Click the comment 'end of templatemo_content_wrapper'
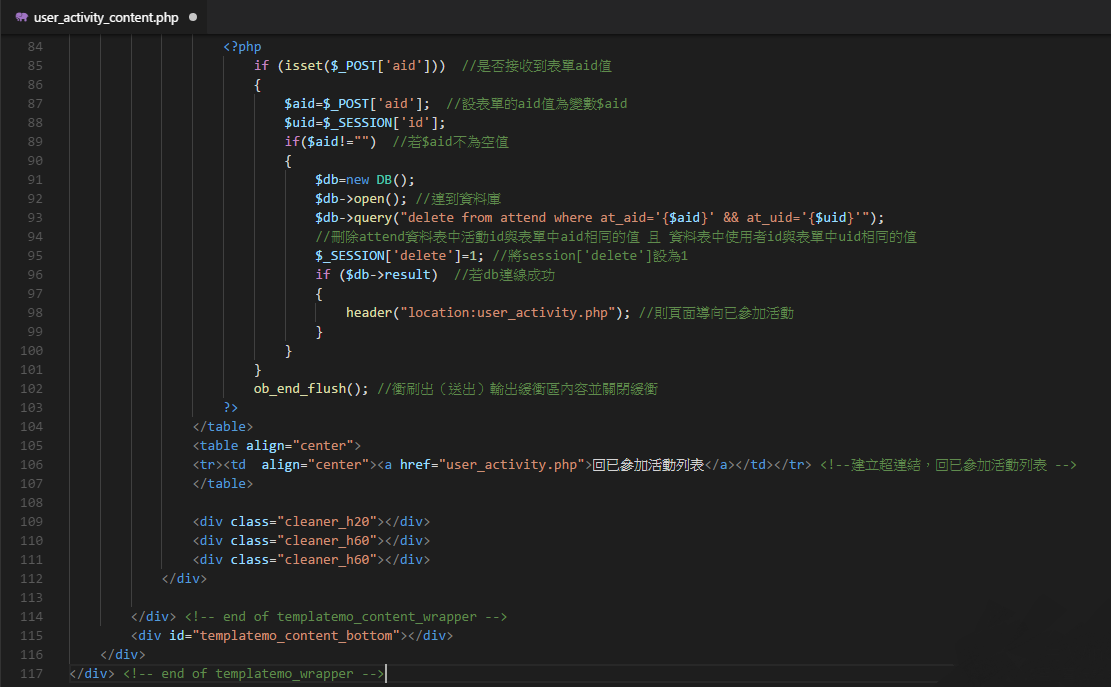The width and height of the screenshot is (1111, 687). [346, 617]
